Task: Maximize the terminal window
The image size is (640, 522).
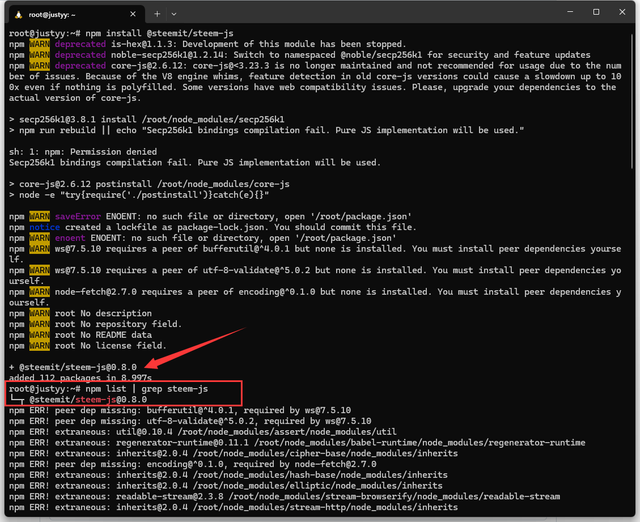Action: [x=596, y=12]
